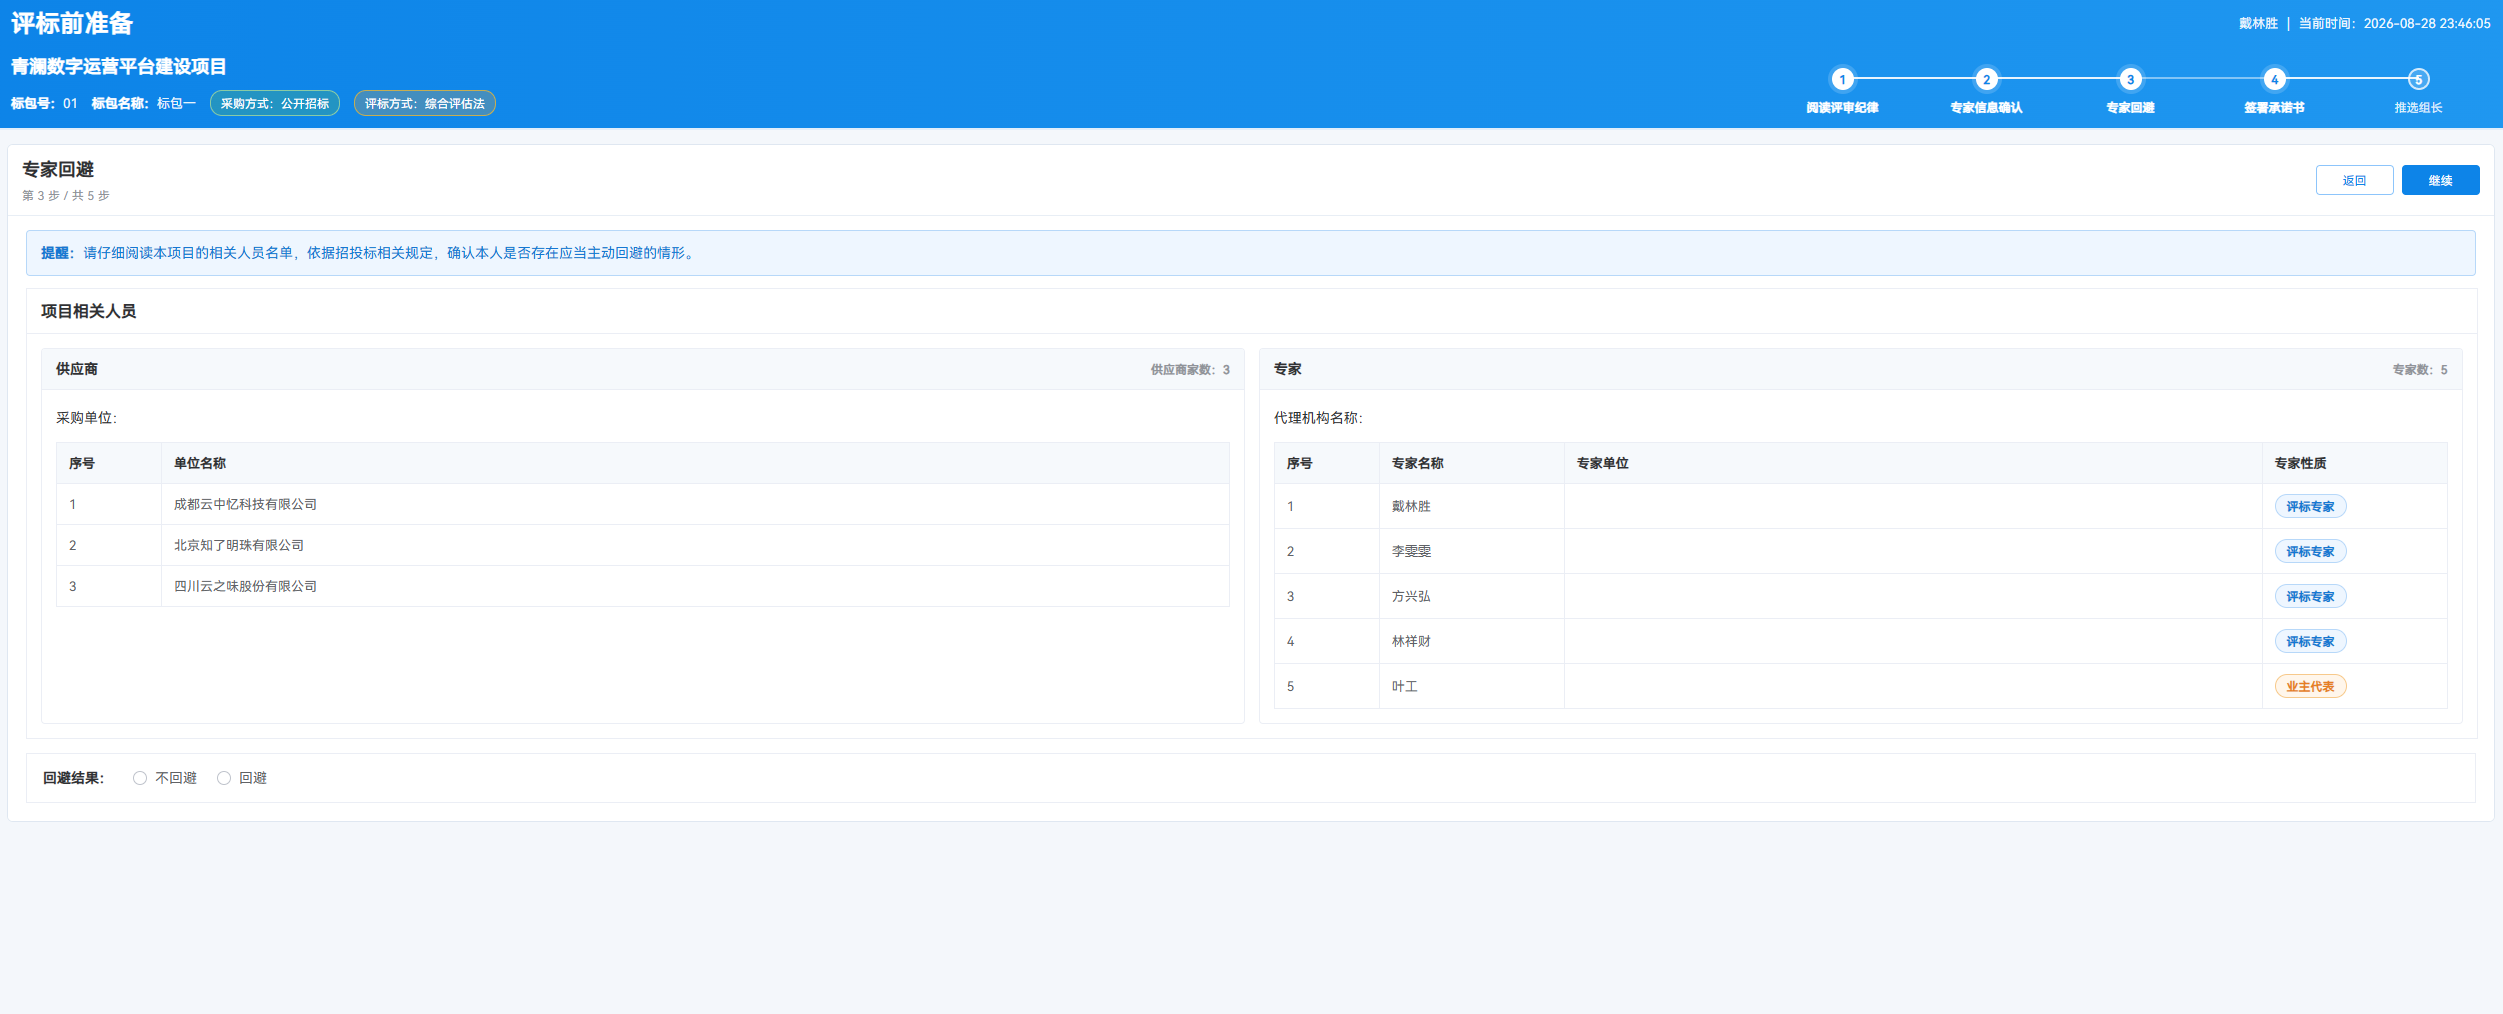Screen dimensions: 2503x1014
Task: Select supplier 北京知了明珠有限公司
Action: coord(239,545)
